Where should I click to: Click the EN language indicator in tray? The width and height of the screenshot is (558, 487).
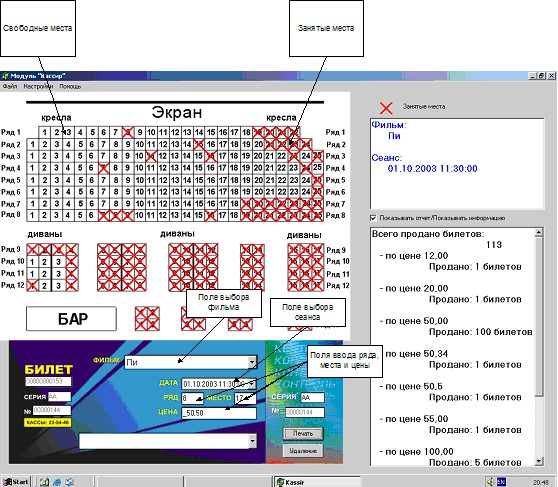[501, 482]
